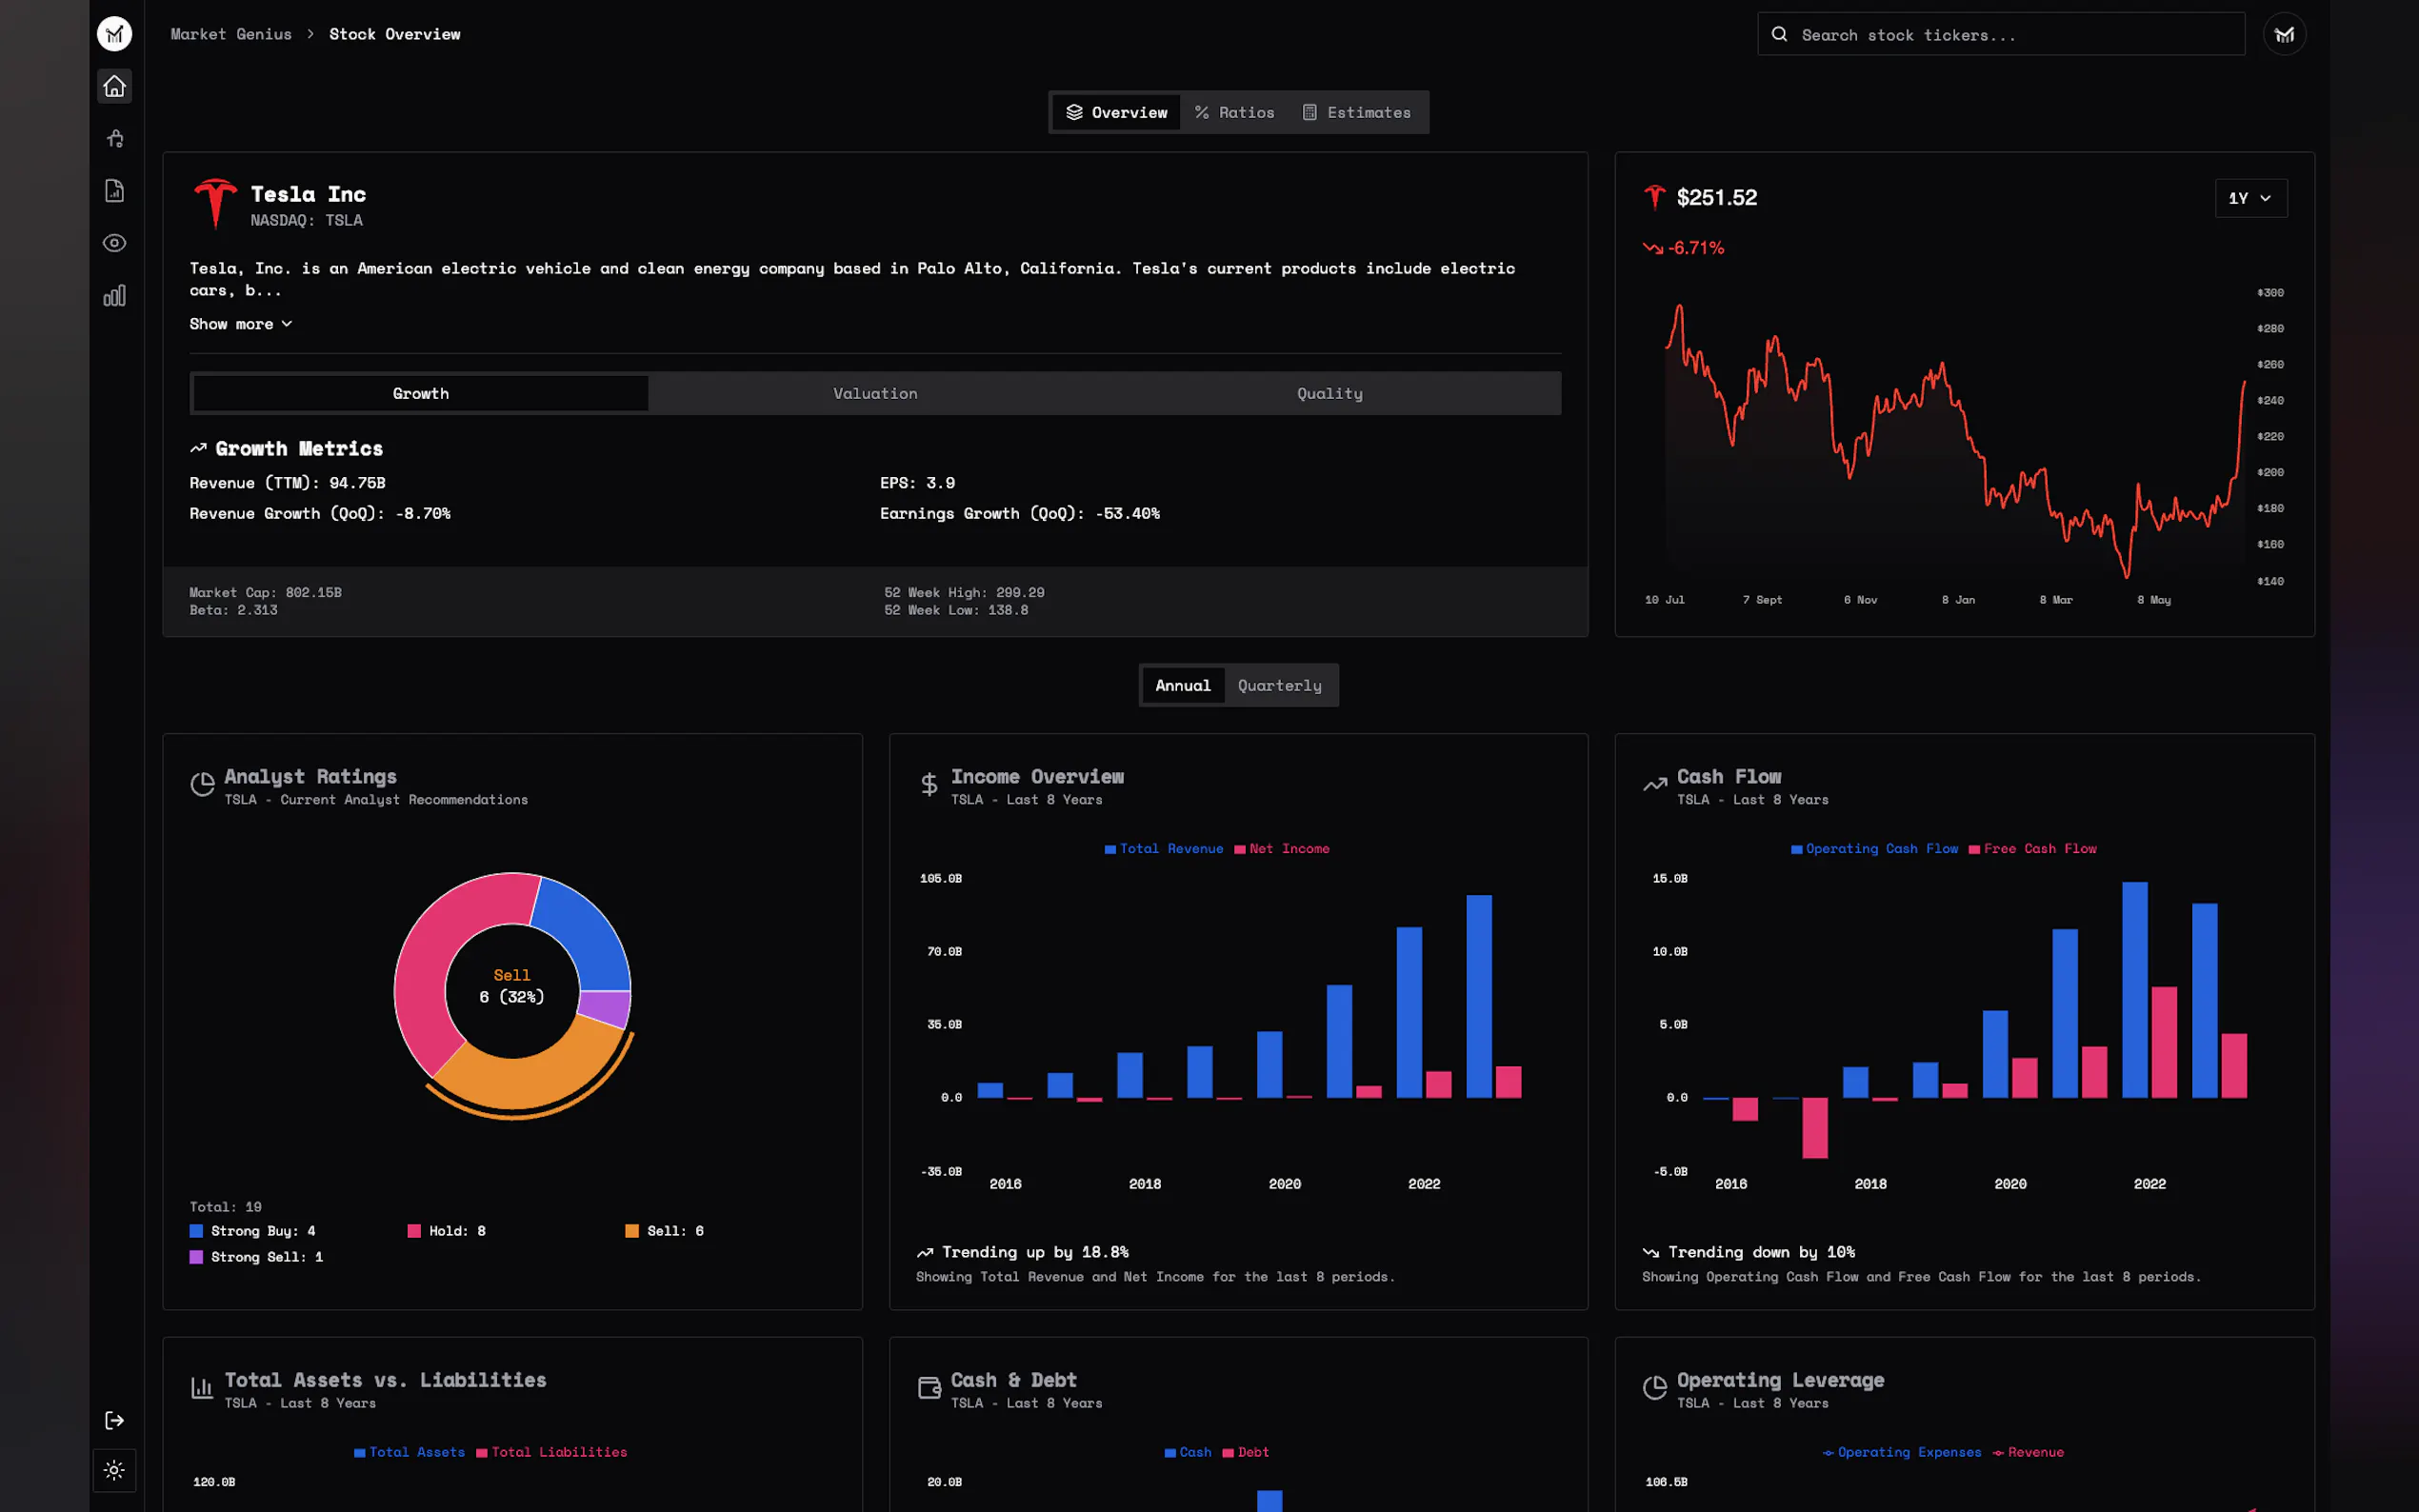Image resolution: width=2419 pixels, height=1512 pixels.
Task: Switch financial data to Quarterly
Action: pos(1279,685)
